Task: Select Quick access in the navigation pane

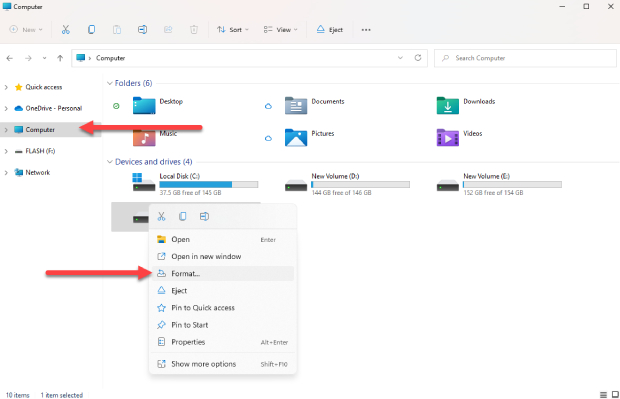Action: coord(44,87)
